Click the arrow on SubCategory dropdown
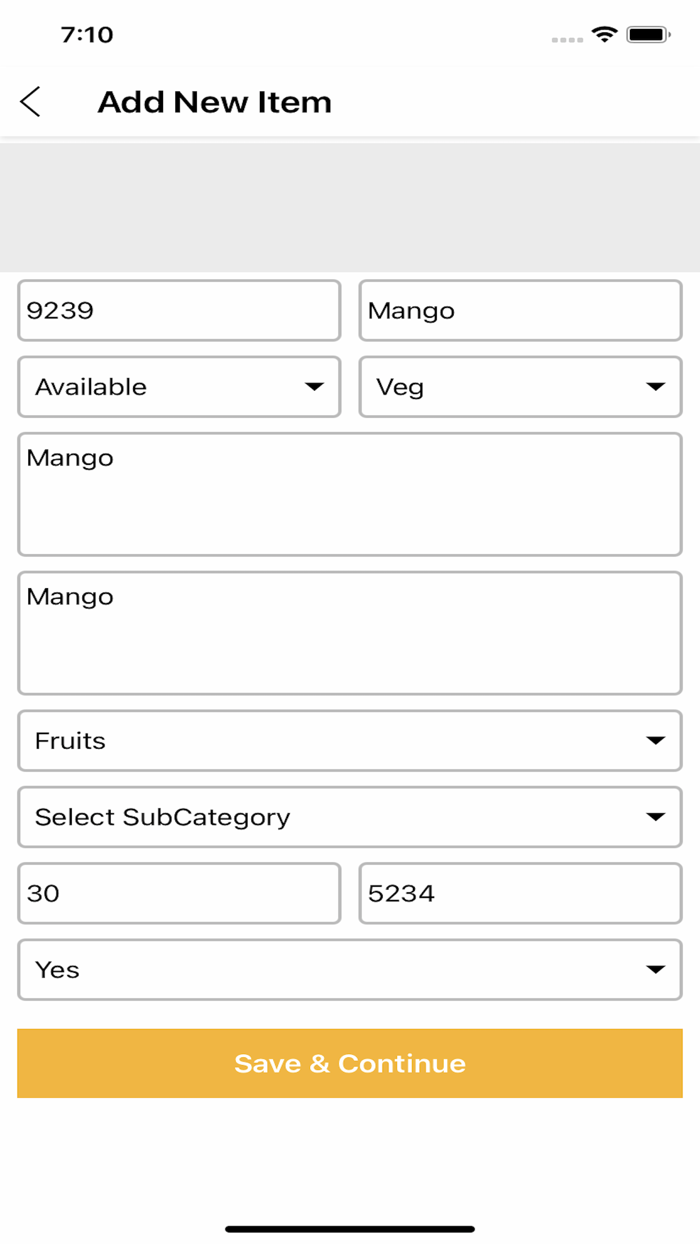This screenshot has height=1244, width=700. pyautogui.click(x=656, y=817)
